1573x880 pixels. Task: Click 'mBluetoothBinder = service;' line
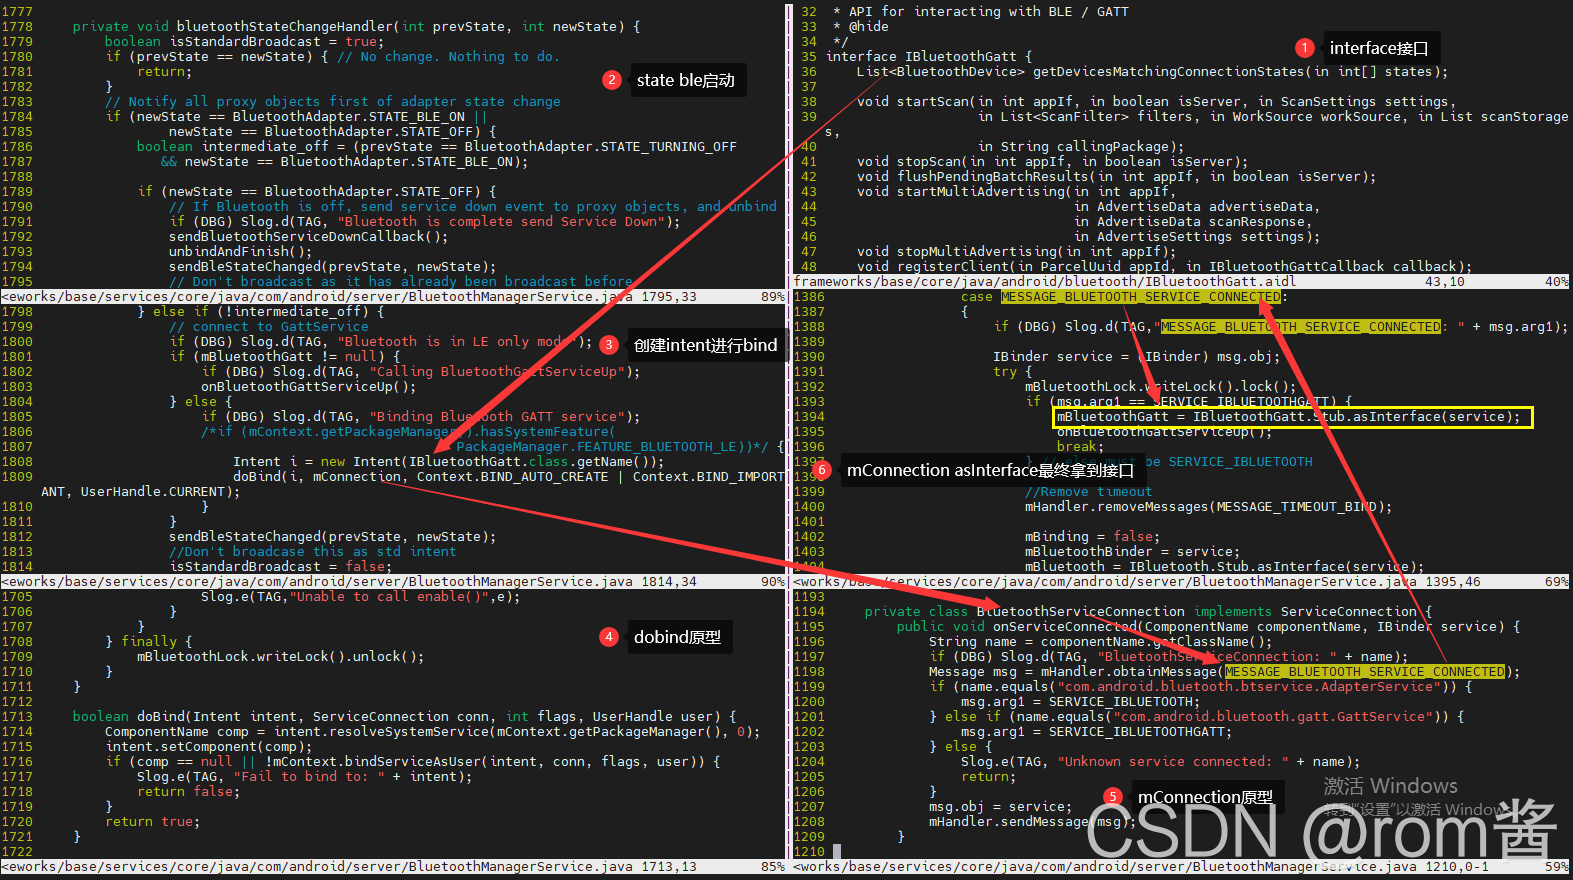pos(1132,552)
